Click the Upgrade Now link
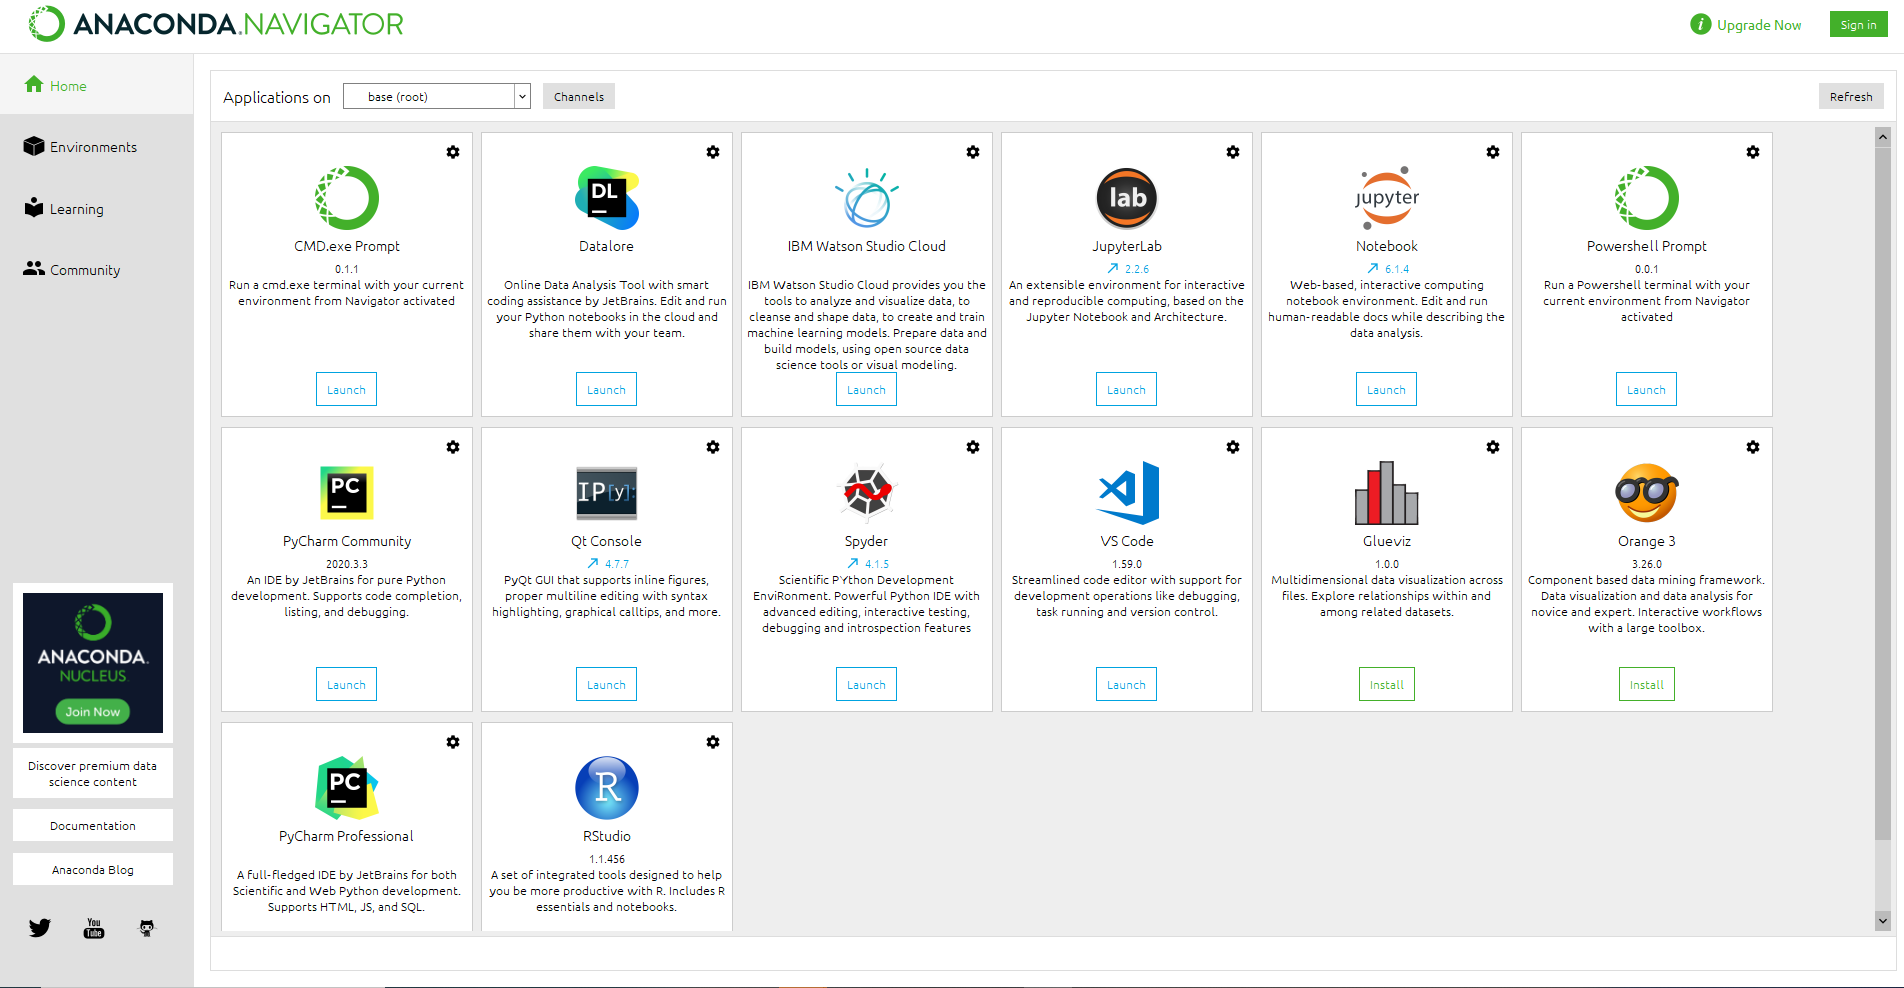This screenshot has width=1904, height=988. (1759, 25)
